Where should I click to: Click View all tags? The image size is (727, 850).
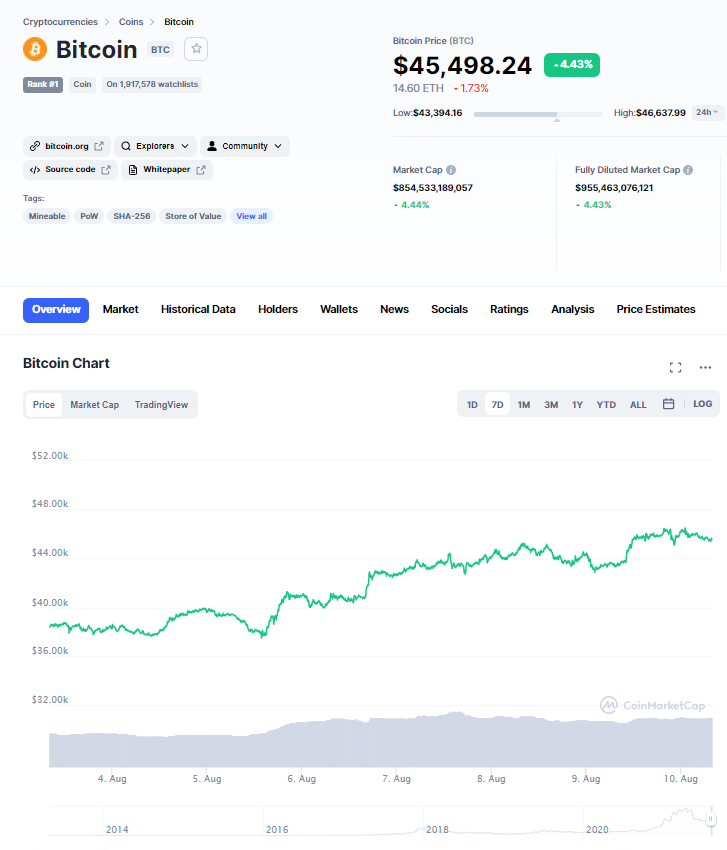(251, 216)
